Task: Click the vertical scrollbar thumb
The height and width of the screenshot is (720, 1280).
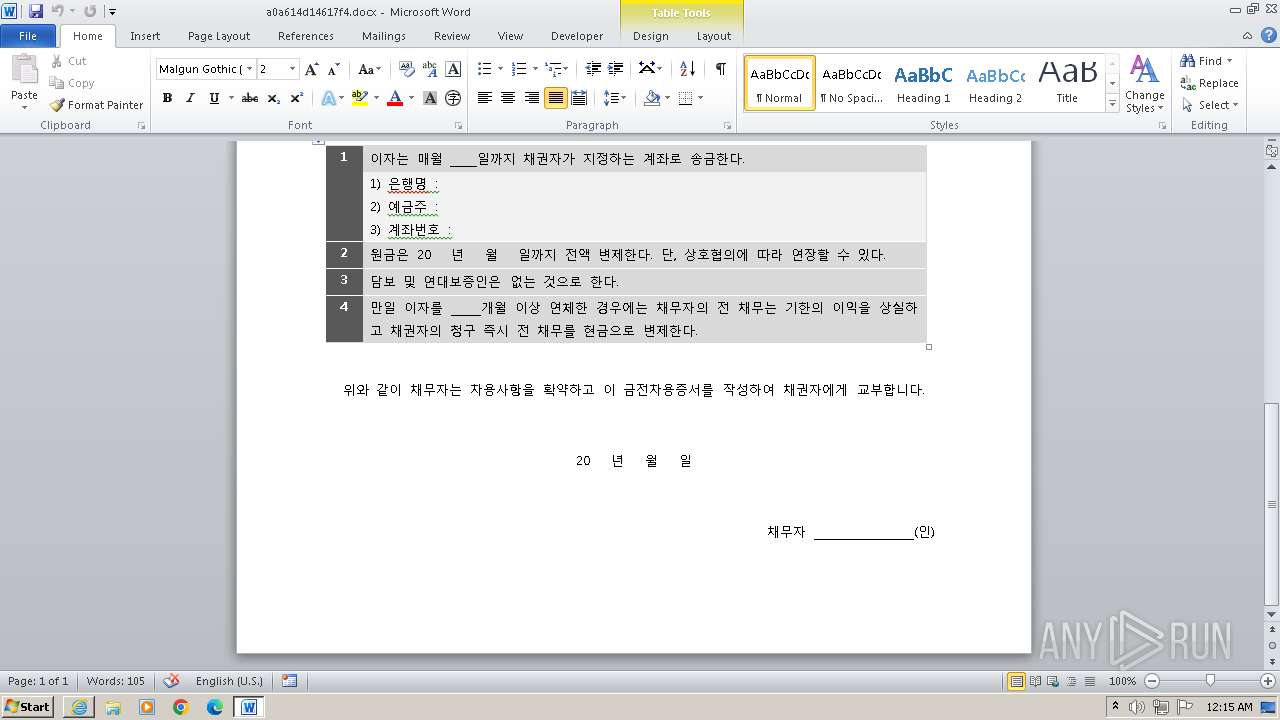Action: pyautogui.click(x=1271, y=504)
